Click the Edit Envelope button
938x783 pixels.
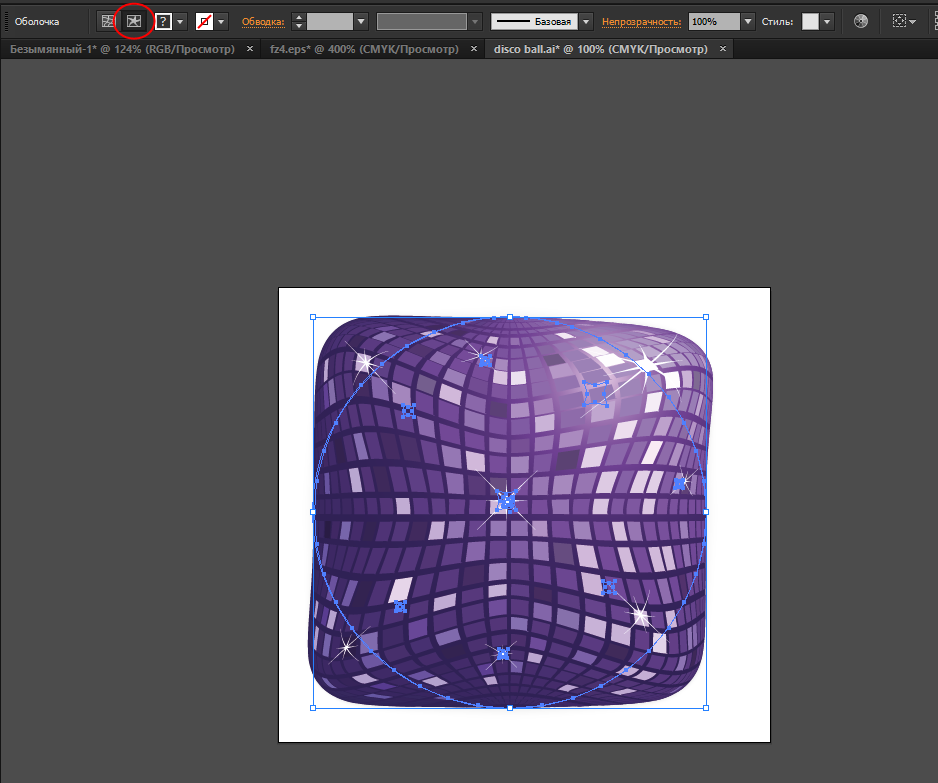coord(107,21)
